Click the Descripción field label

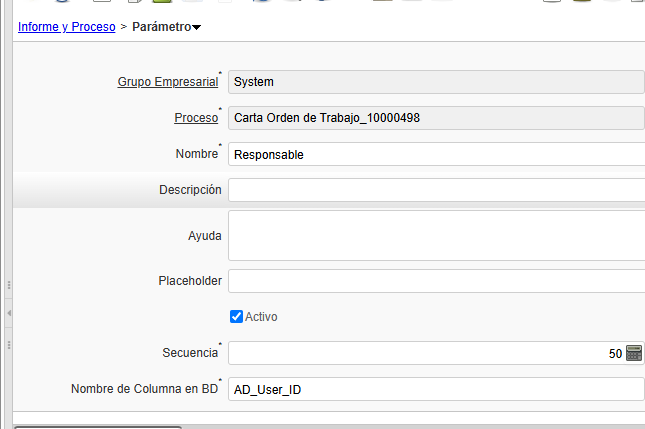(x=190, y=190)
